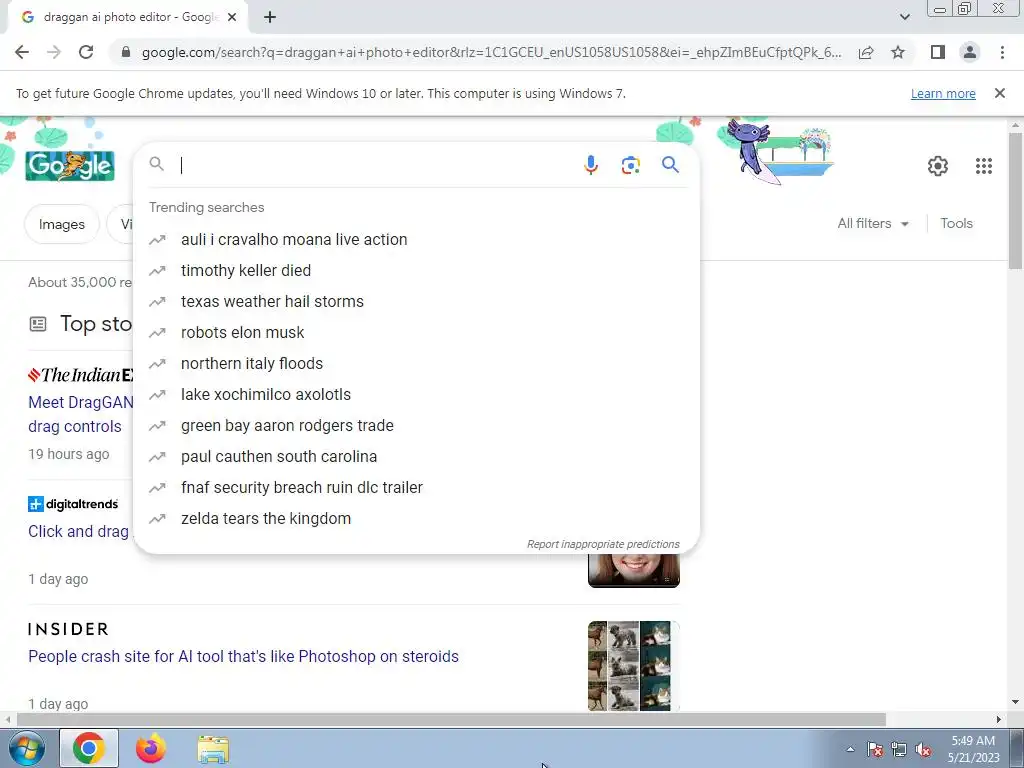The height and width of the screenshot is (768, 1024).
Task: Start voice search with microphone icon
Action: [590, 165]
